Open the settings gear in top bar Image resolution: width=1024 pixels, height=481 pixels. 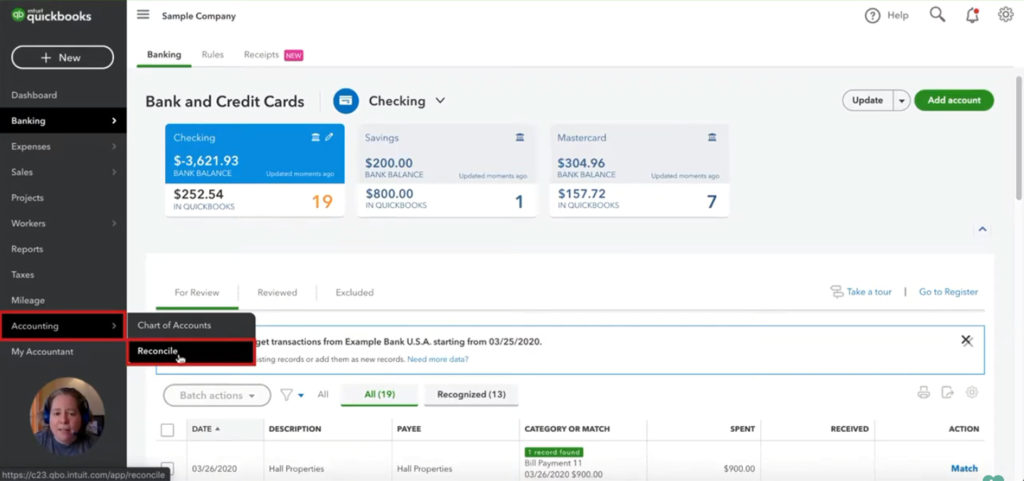coord(1005,15)
